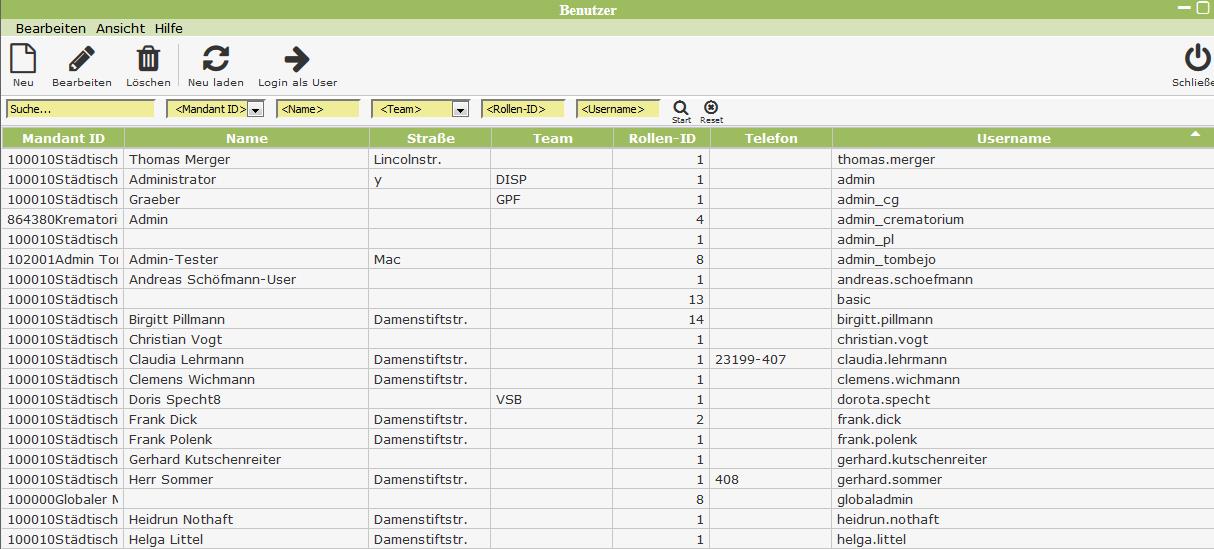
Task: Expand the Mandant ID filter dropdown
Action: [x=255, y=109]
